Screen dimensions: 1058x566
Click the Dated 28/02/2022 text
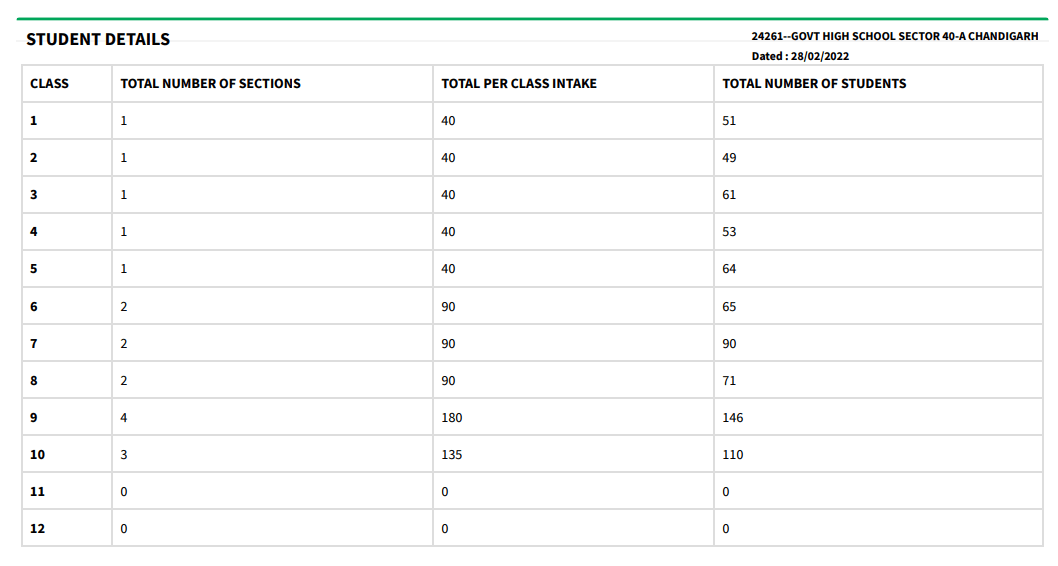click(x=800, y=57)
